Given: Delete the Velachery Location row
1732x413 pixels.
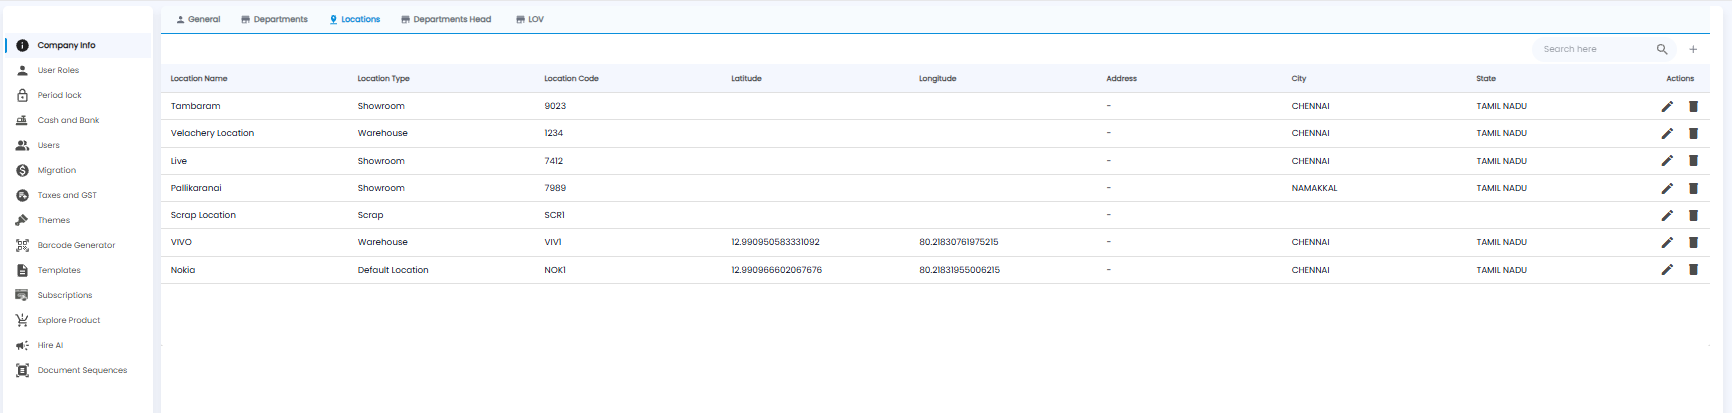Looking at the screenshot, I should (1693, 133).
